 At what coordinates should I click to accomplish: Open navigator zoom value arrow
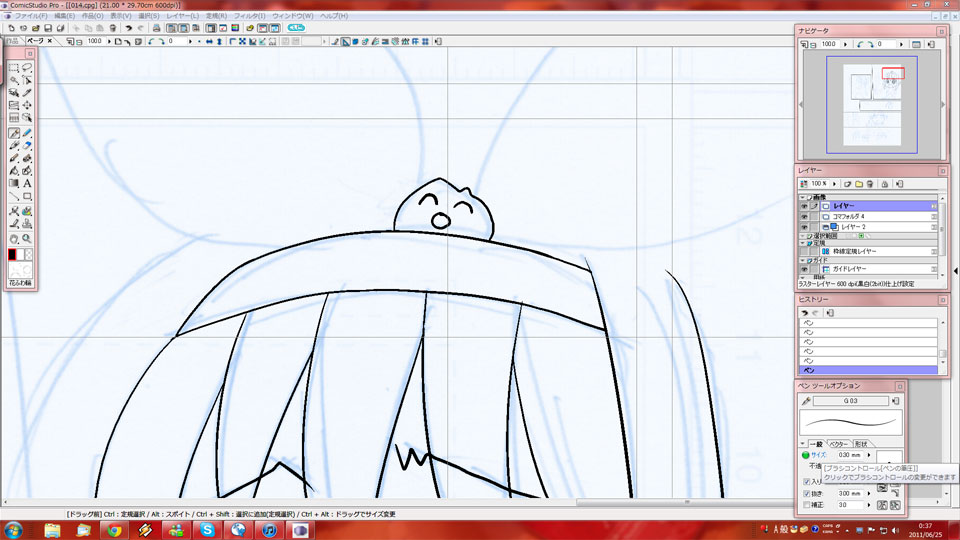click(x=846, y=44)
